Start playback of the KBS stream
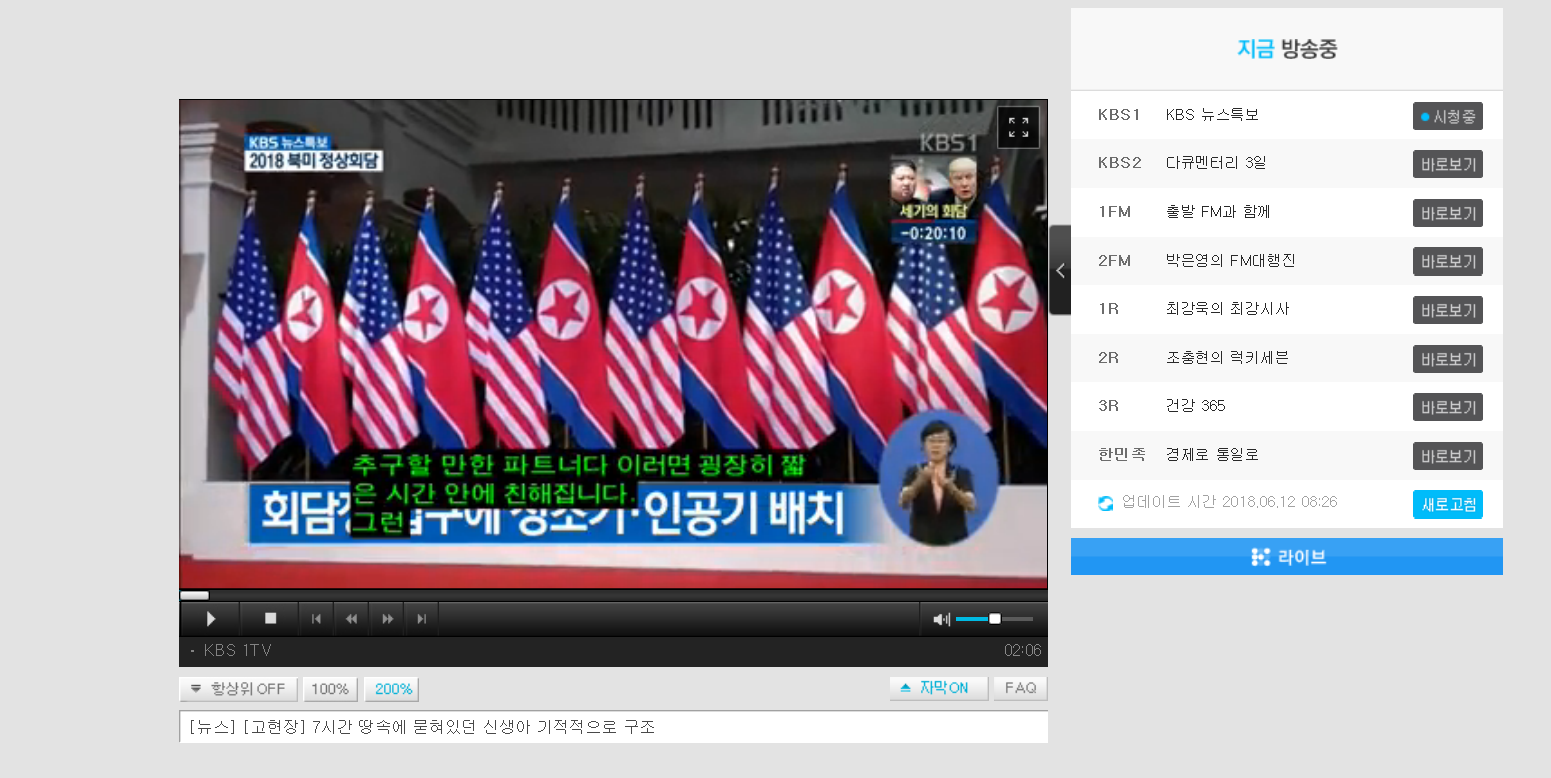This screenshot has height=778, width=1551. [209, 618]
